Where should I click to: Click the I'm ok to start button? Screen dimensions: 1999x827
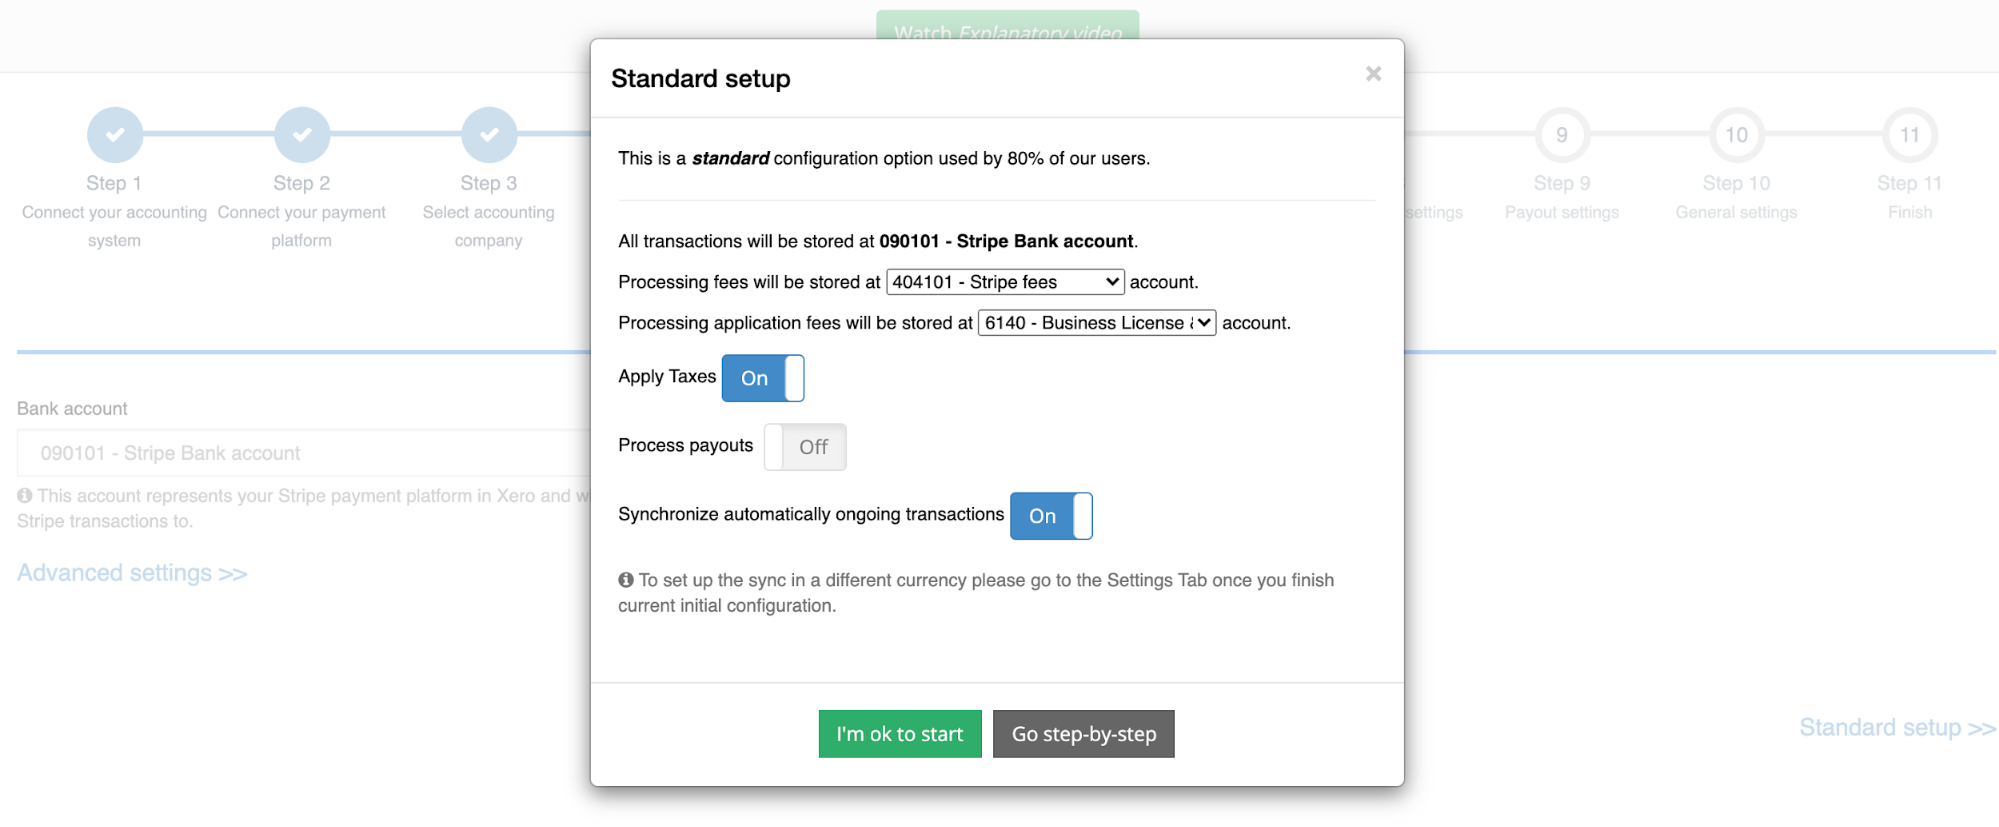point(900,734)
